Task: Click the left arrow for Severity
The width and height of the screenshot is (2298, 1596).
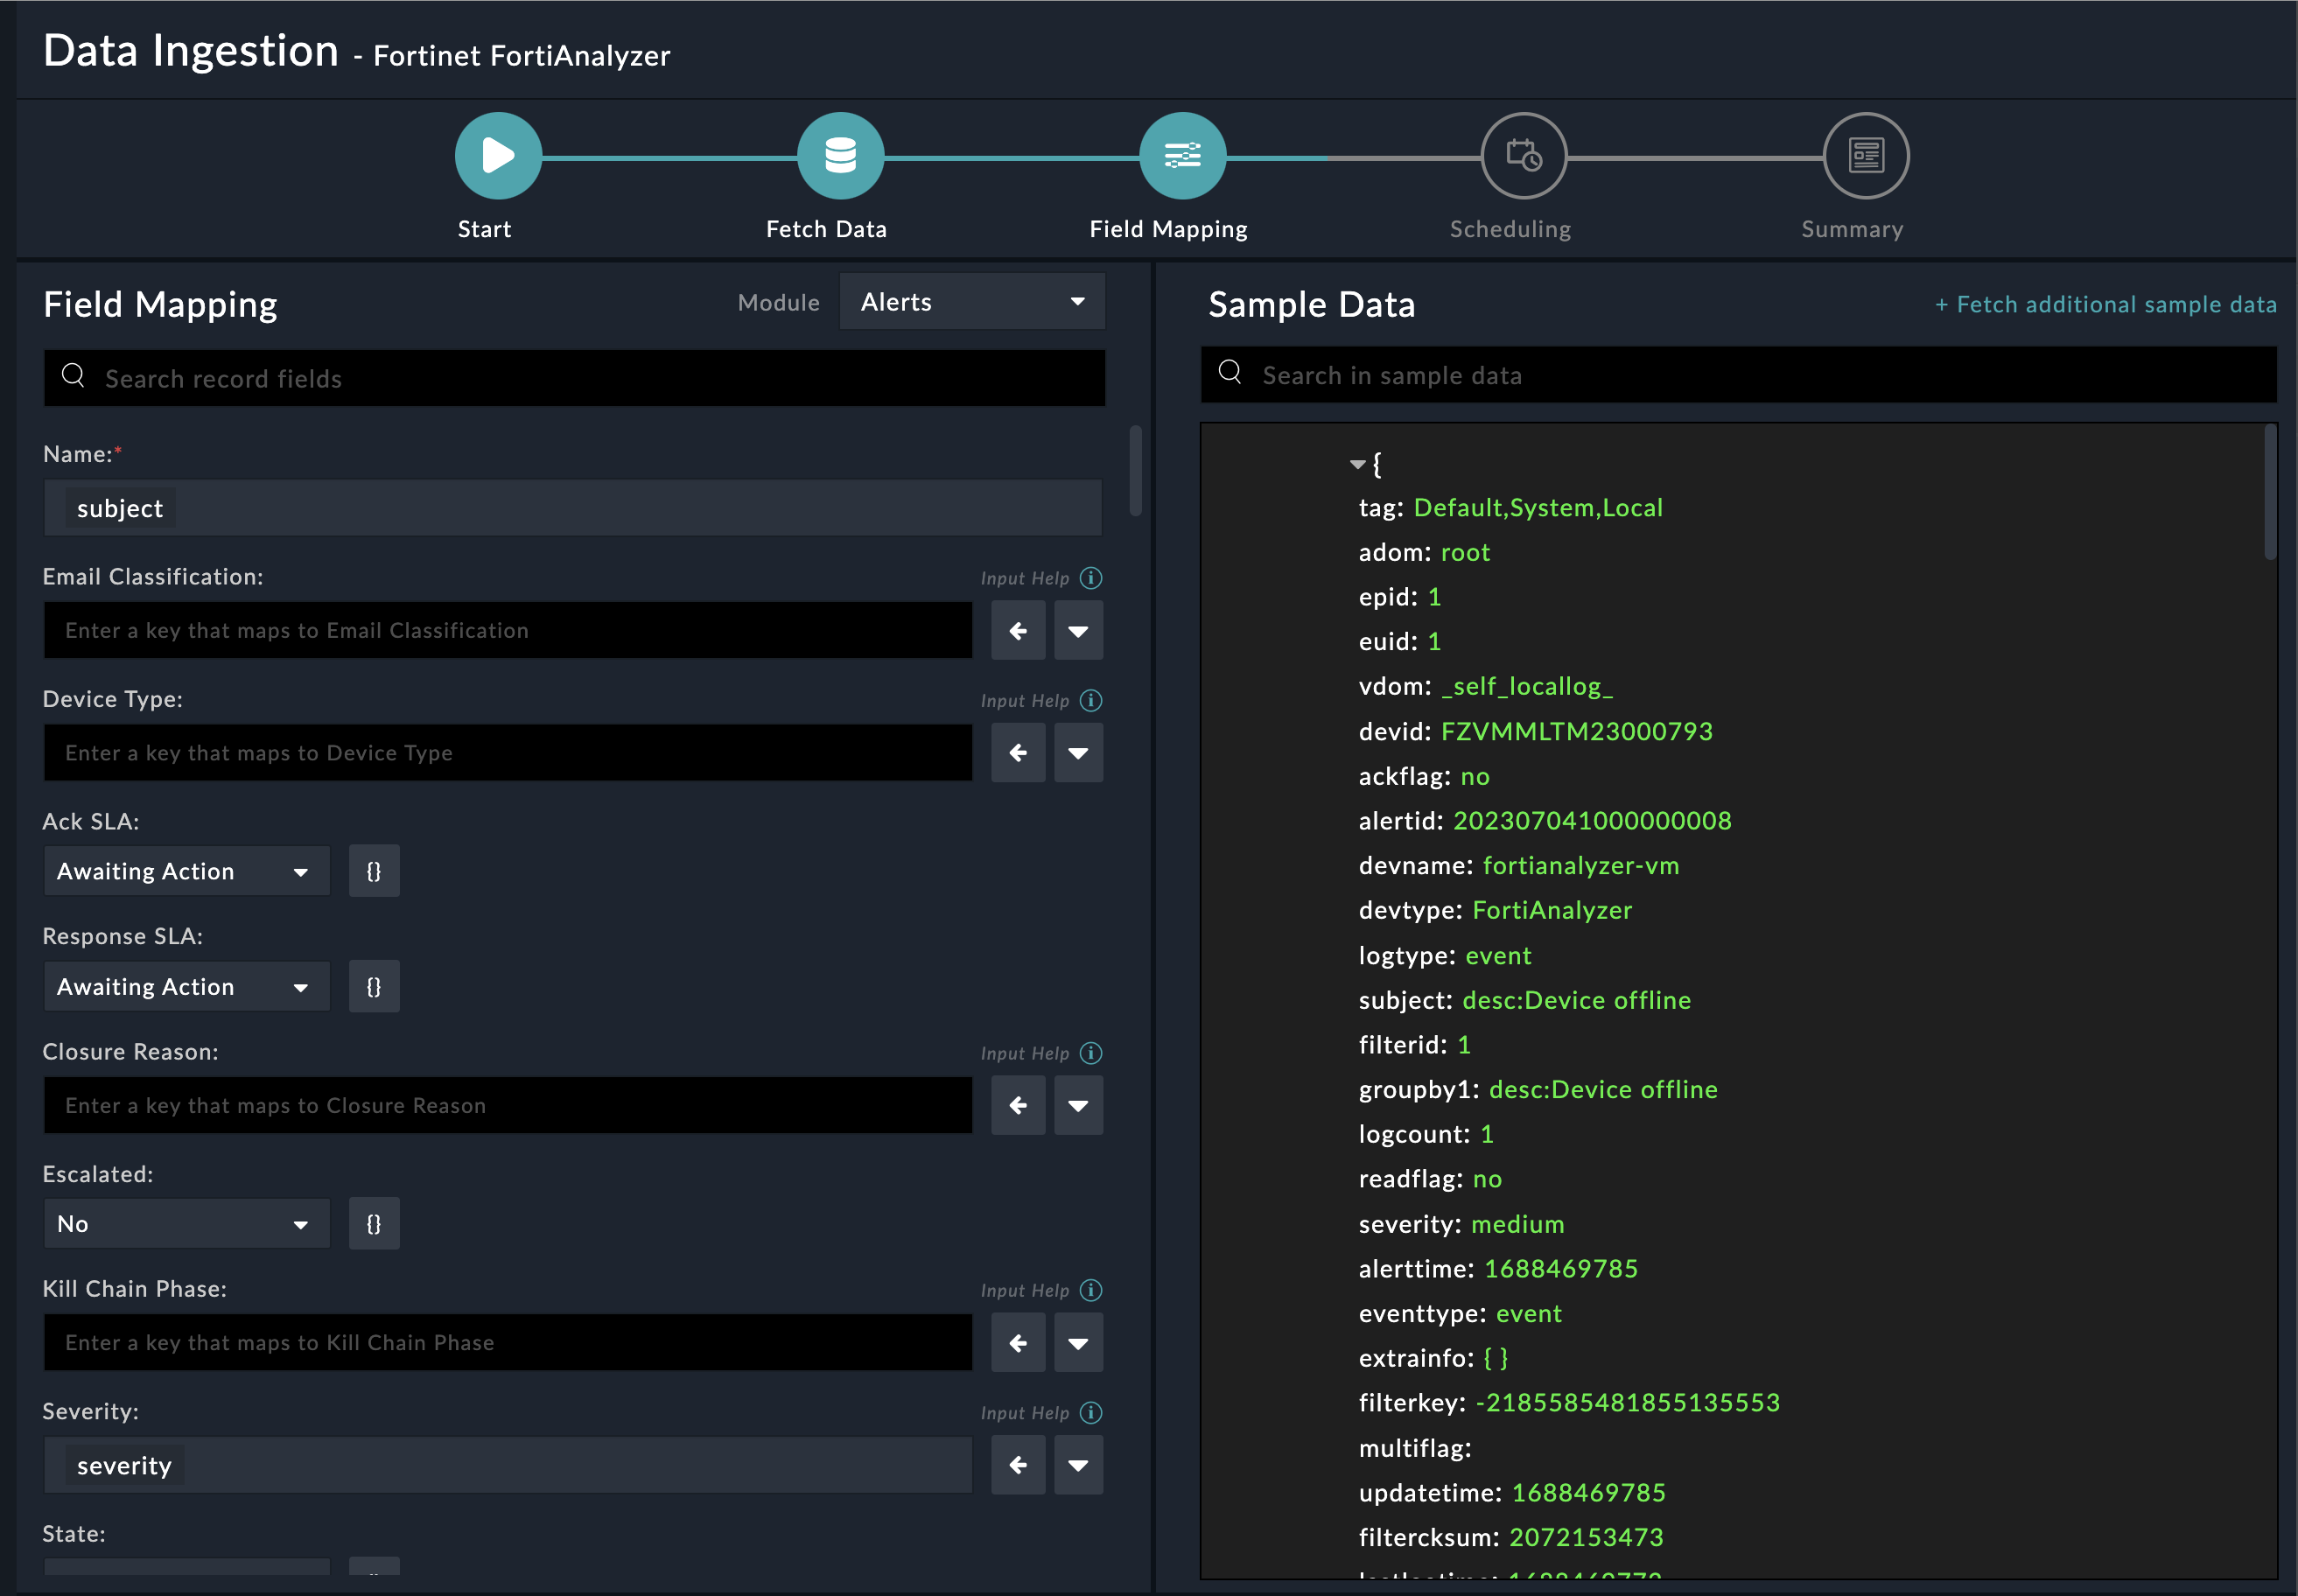Action: coord(1018,1465)
